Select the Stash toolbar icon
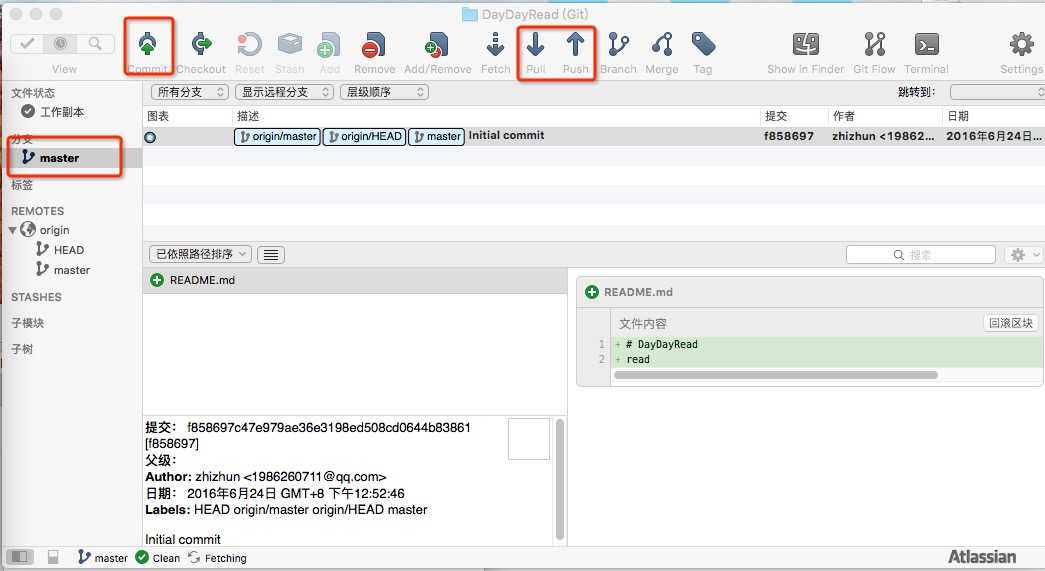1045x571 pixels. click(x=289, y=45)
